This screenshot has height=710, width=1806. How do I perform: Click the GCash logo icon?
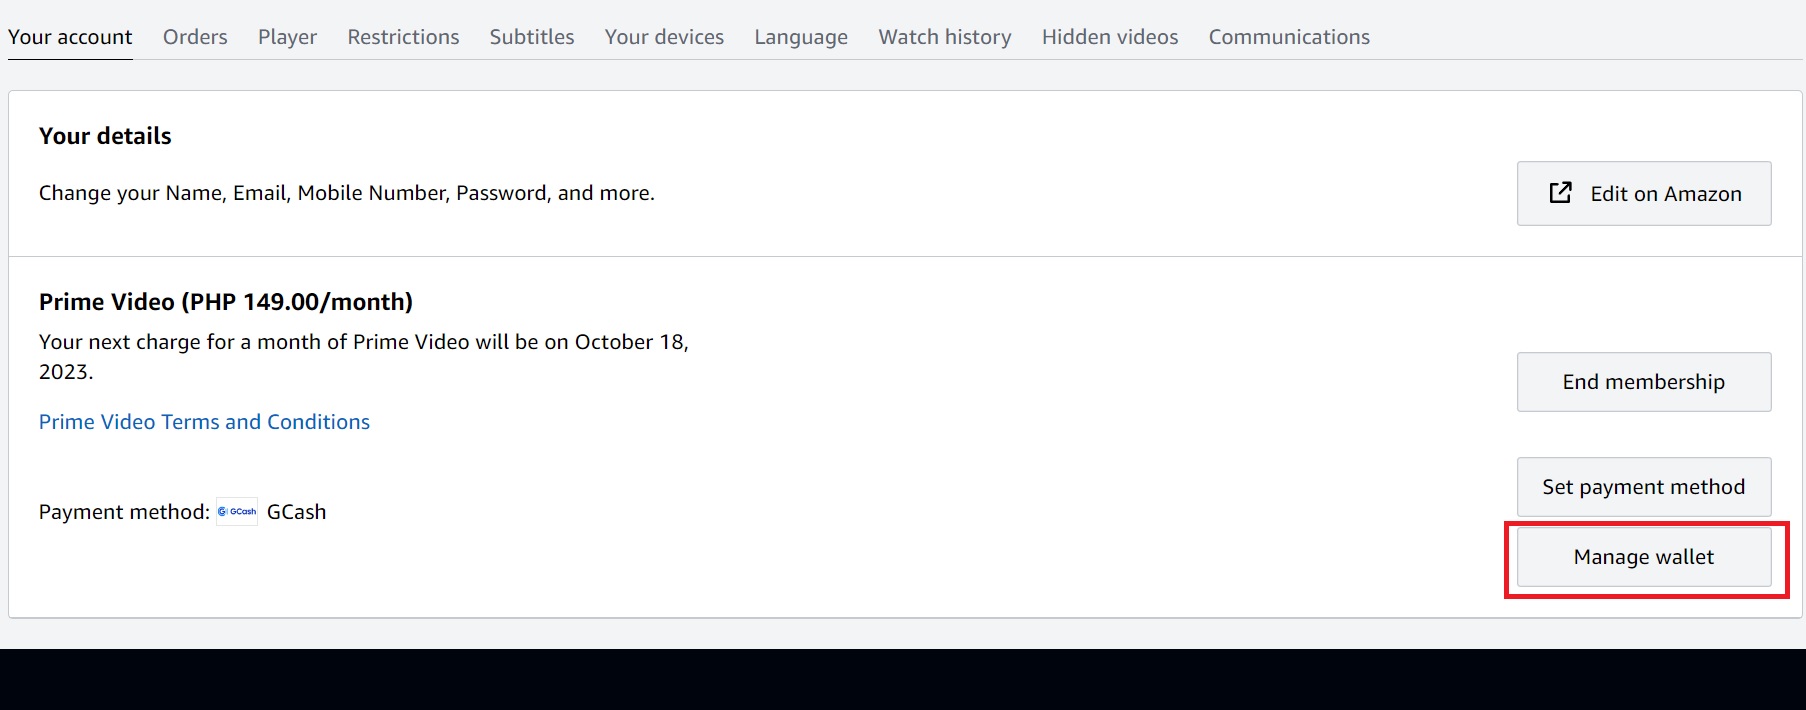237,511
